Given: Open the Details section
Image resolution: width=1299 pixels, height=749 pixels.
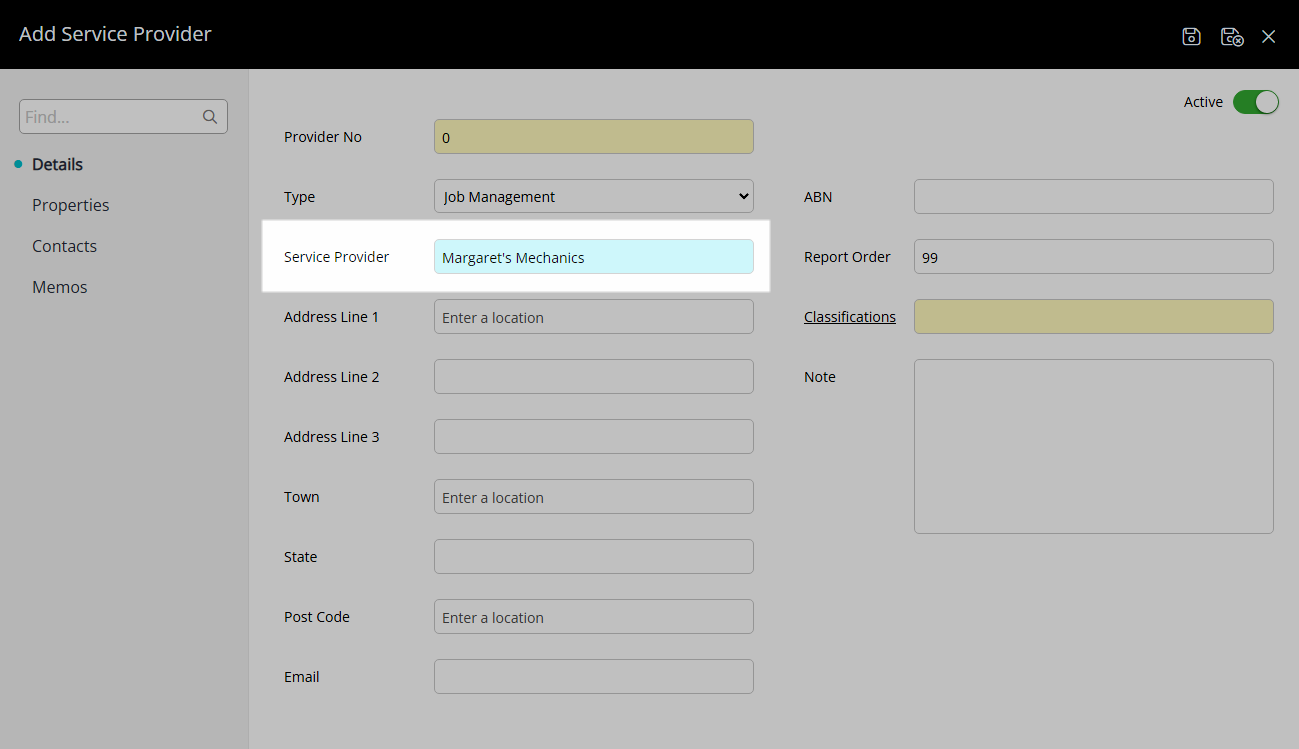Looking at the screenshot, I should tap(57, 164).
